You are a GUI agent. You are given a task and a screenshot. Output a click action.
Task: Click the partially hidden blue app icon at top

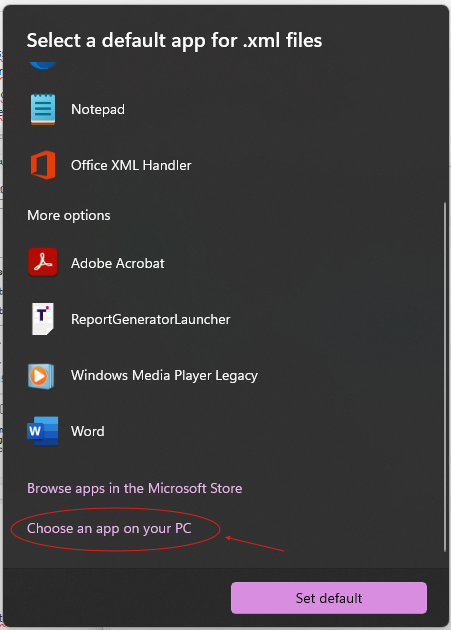coord(43,65)
